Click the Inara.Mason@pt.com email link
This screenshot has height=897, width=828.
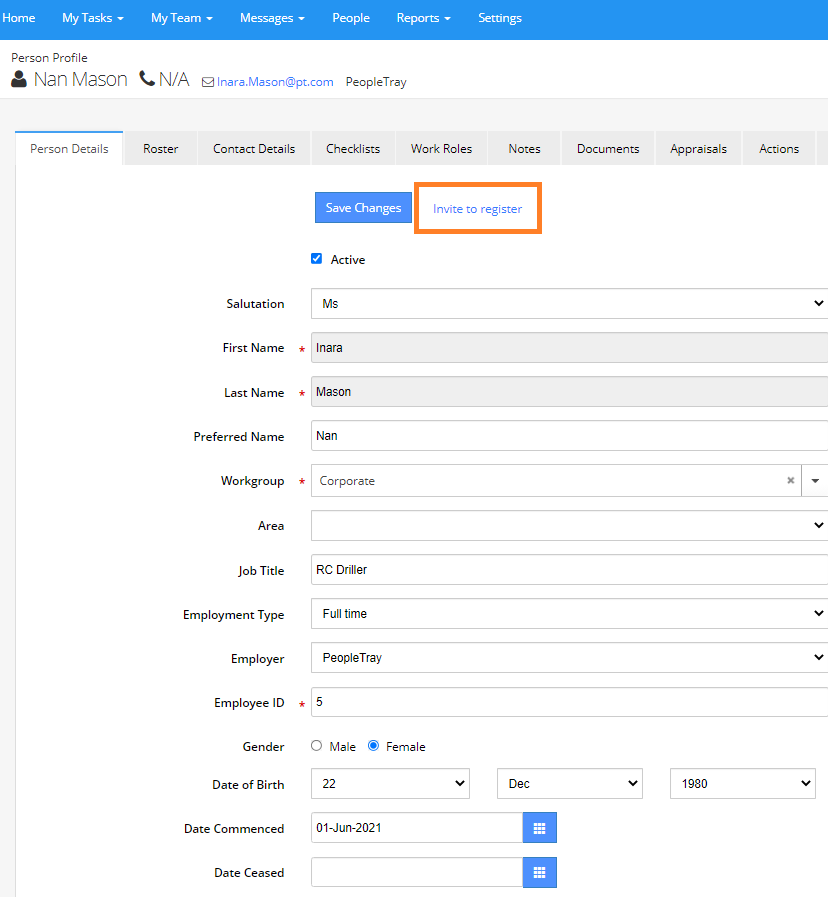pyautogui.click(x=275, y=82)
